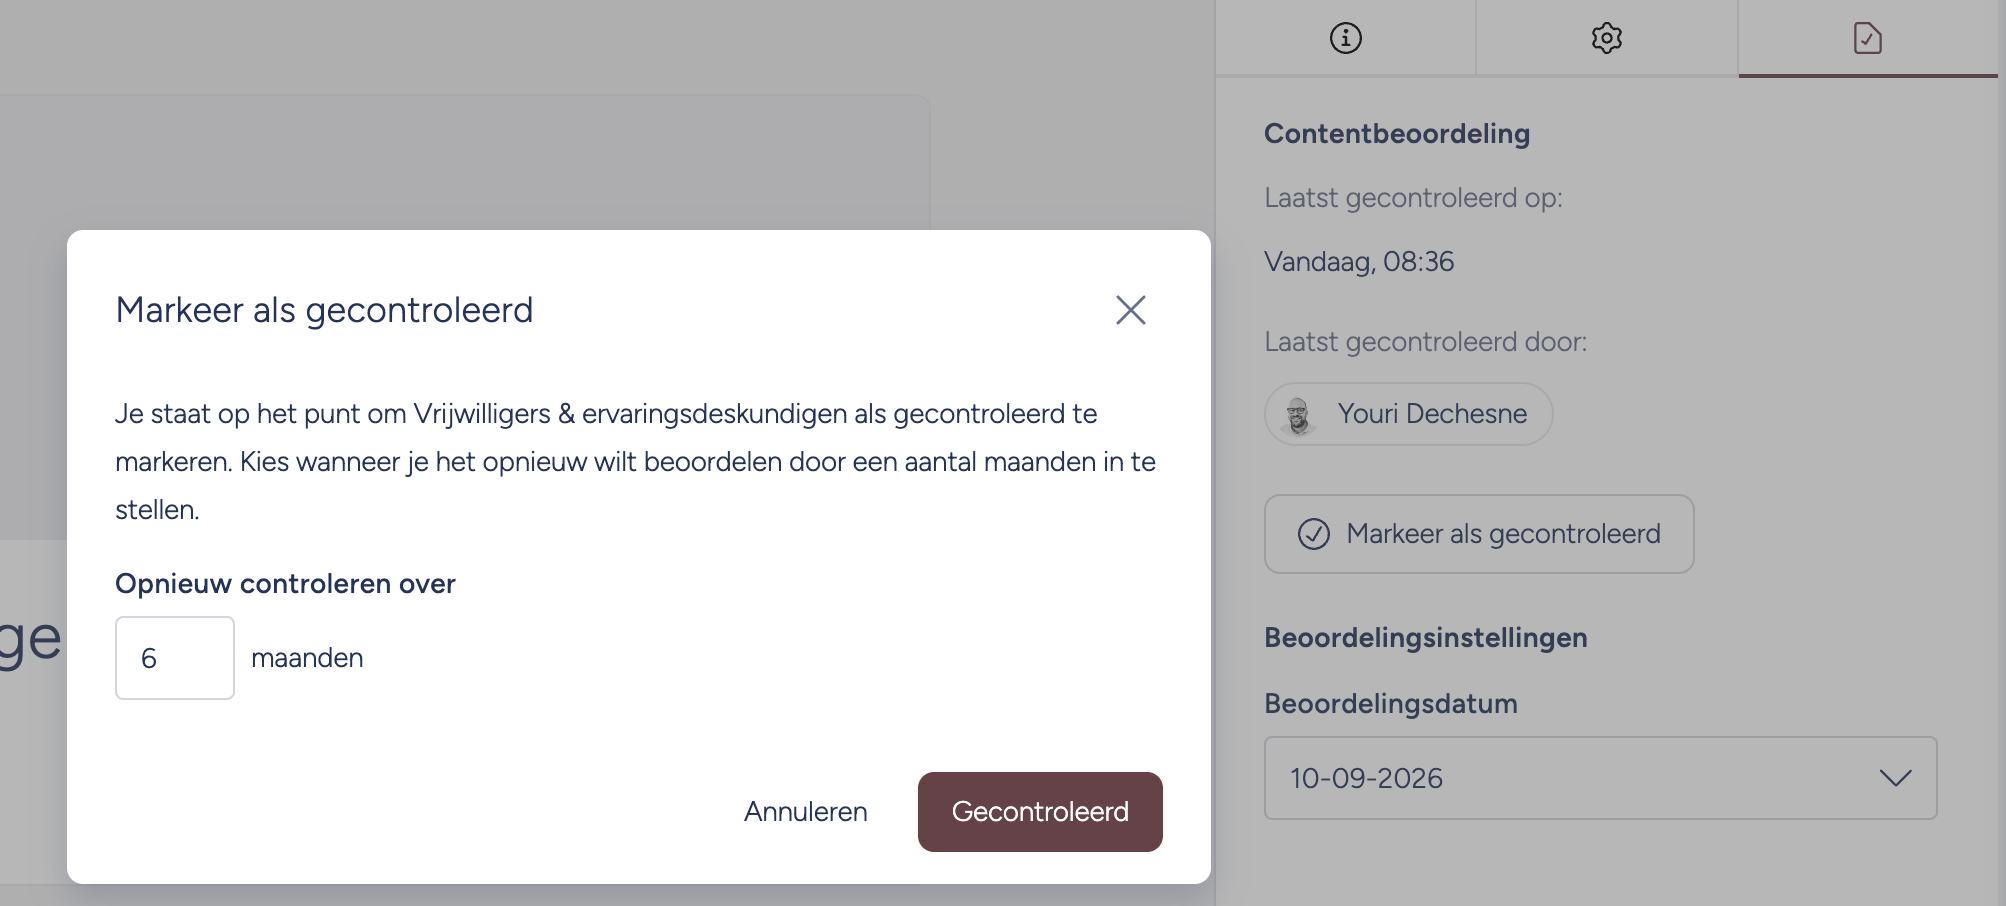Click the Vandaag, 08:36 timestamp

pyautogui.click(x=1359, y=262)
